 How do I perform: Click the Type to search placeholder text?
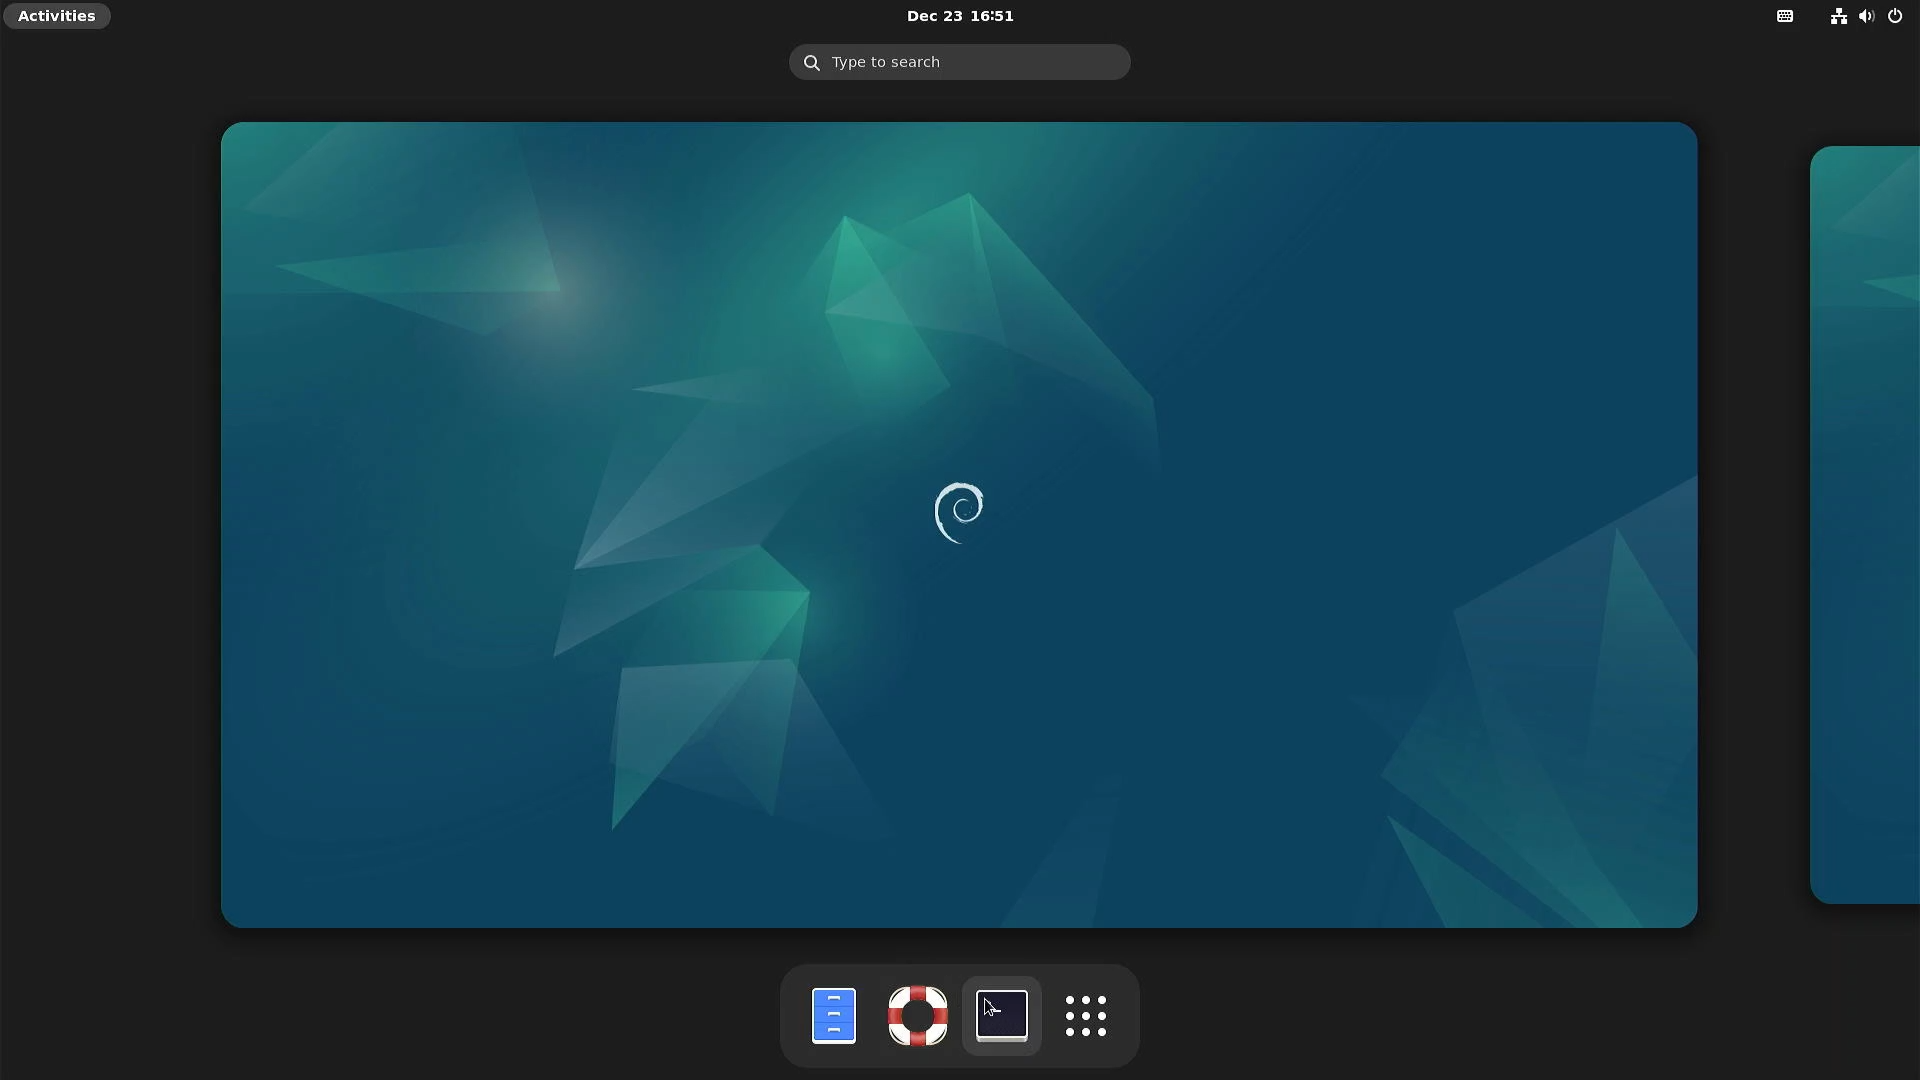tap(885, 62)
